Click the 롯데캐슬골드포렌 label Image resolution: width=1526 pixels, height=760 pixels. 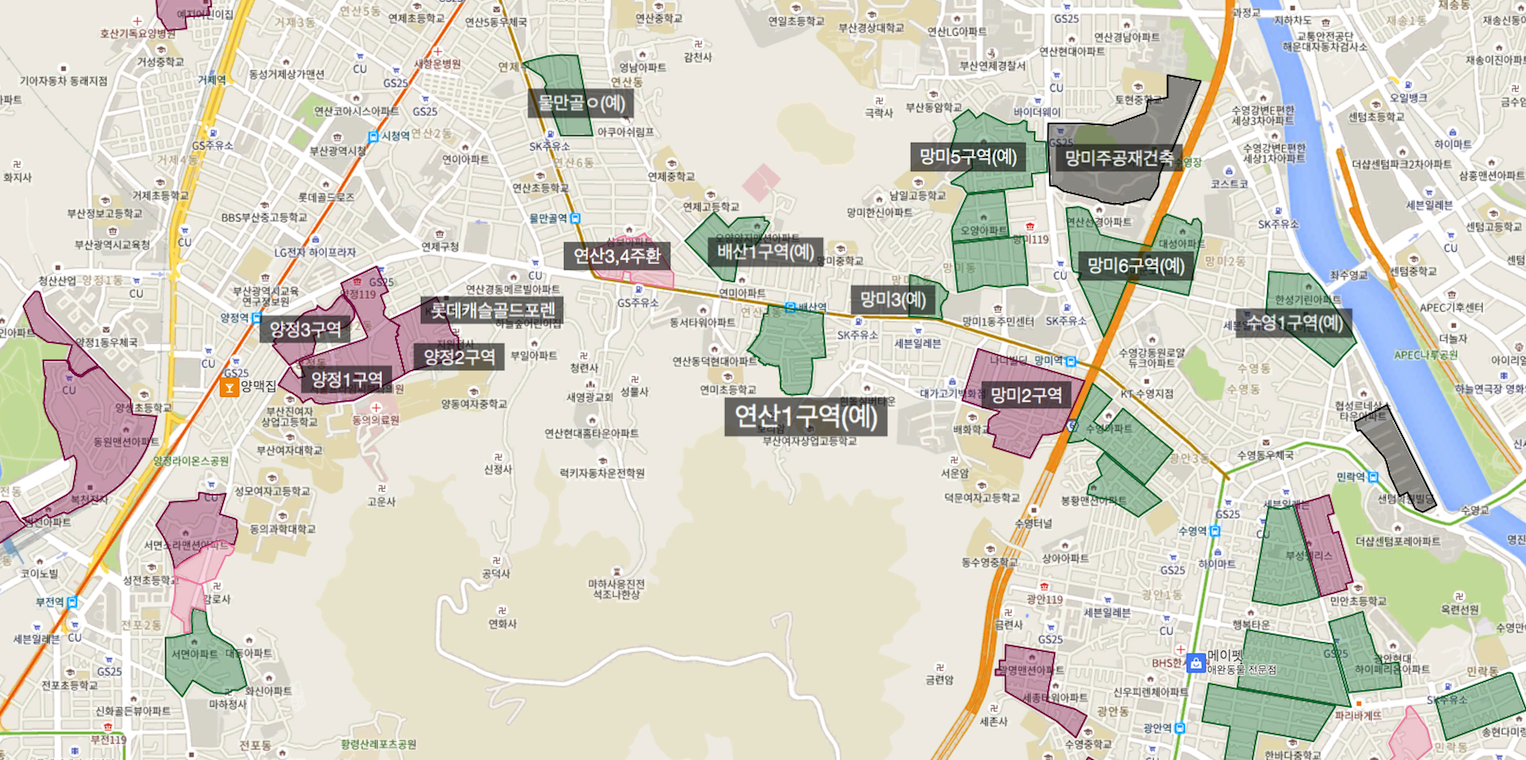coord(491,310)
